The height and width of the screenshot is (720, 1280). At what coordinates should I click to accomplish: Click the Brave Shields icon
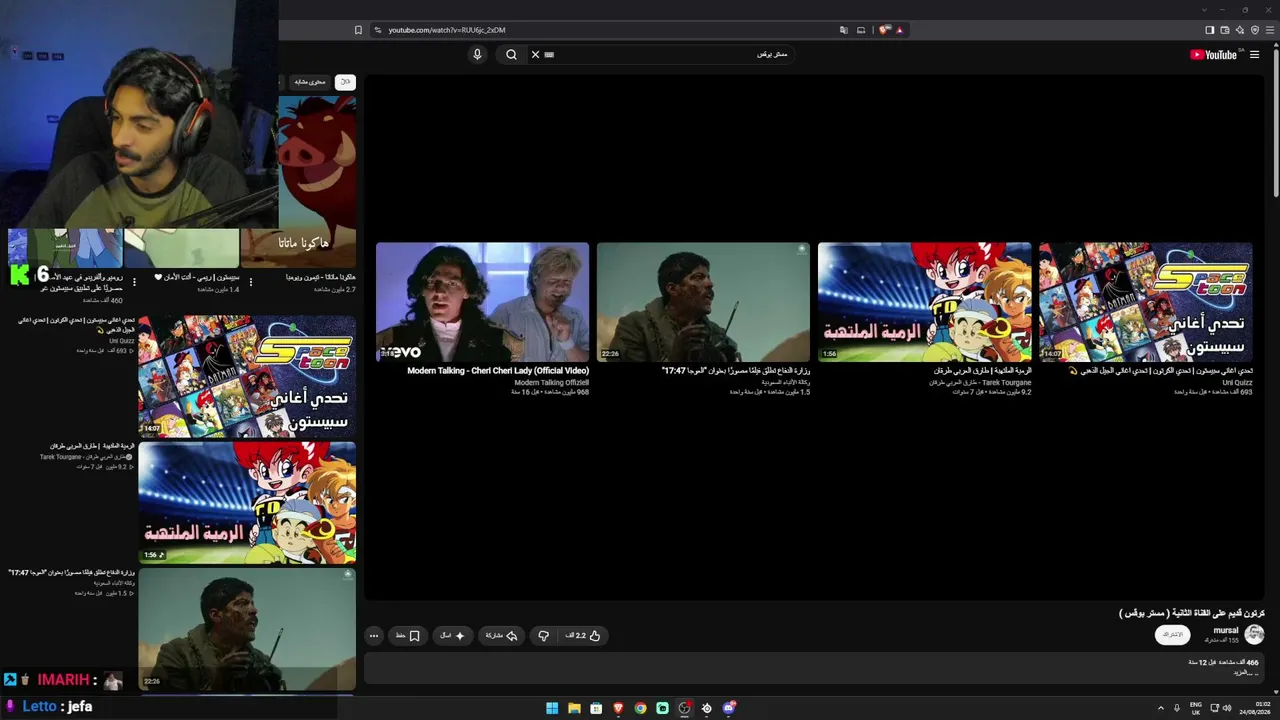884,30
